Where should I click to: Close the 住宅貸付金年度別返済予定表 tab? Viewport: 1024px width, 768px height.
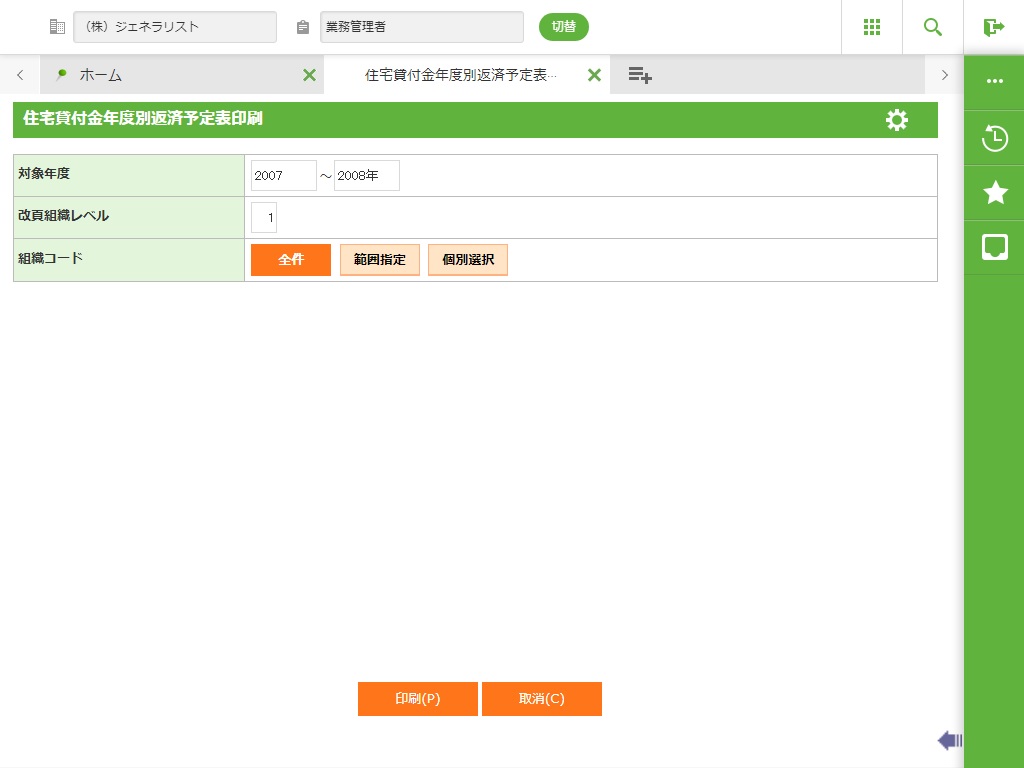(x=594, y=75)
